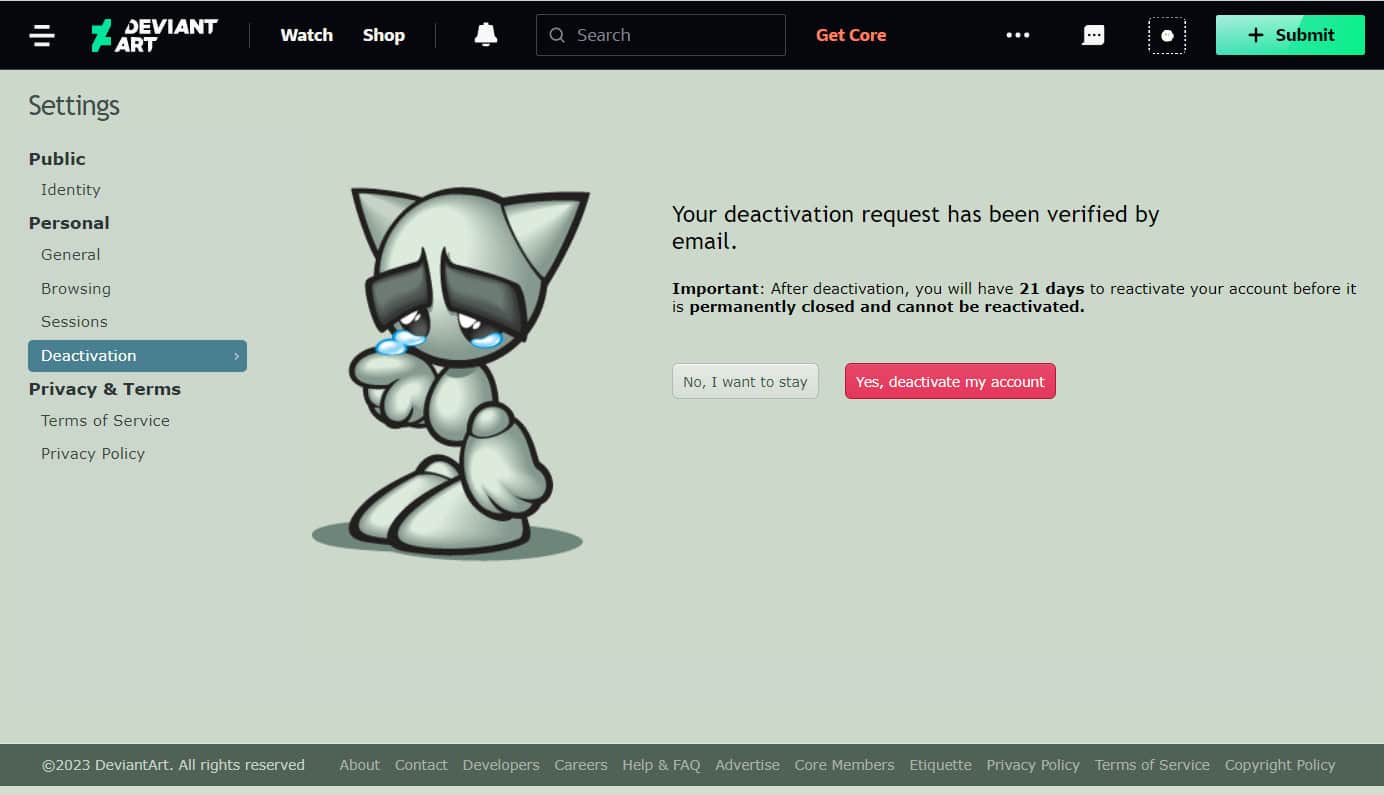This screenshot has height=795, width=1384.
Task: Open Help & FAQ in the footer
Action: click(x=661, y=765)
